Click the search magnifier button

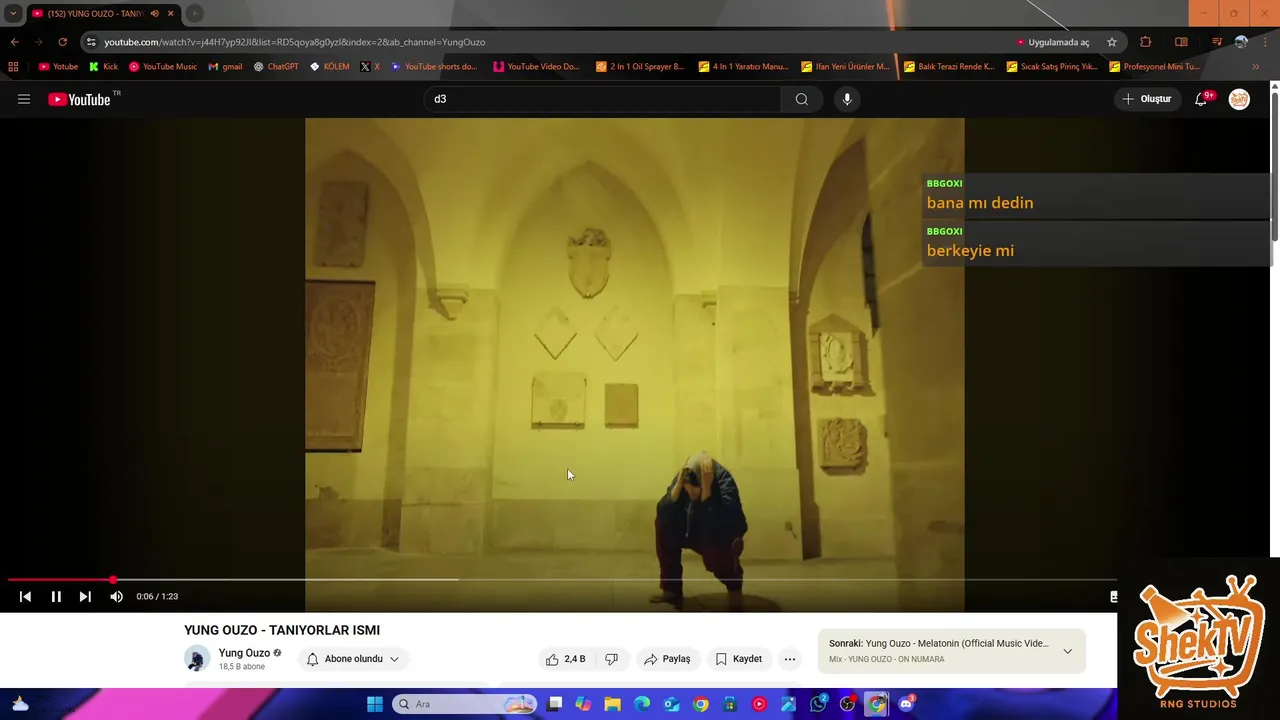pyautogui.click(x=801, y=99)
